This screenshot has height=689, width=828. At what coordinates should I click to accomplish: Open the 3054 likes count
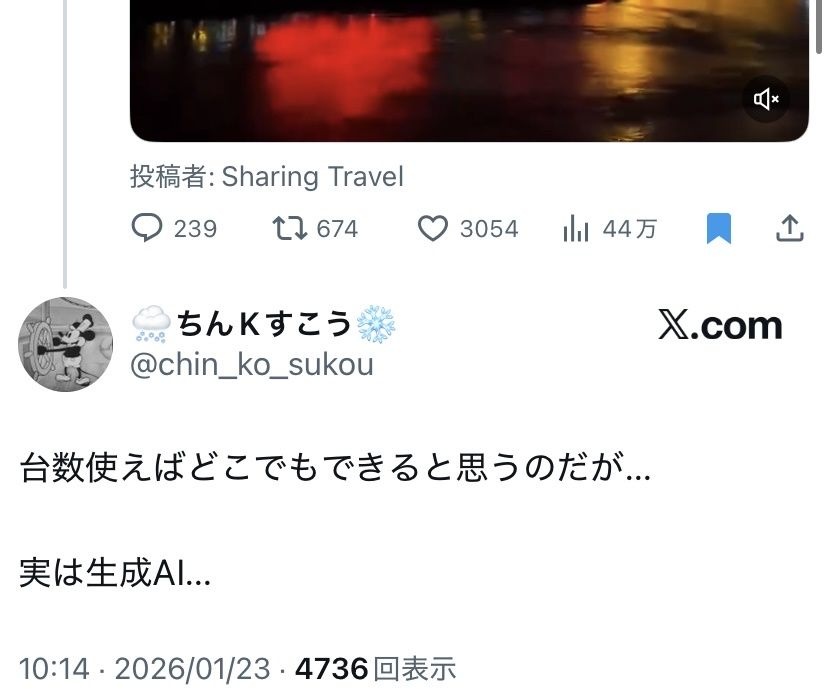tap(490, 229)
